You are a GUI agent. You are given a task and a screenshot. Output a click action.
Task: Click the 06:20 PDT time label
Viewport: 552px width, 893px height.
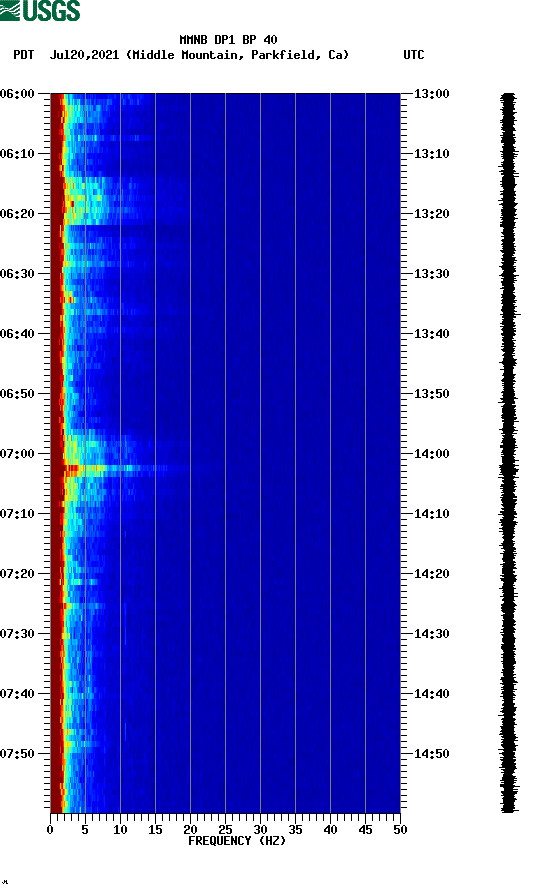[x=17, y=214]
